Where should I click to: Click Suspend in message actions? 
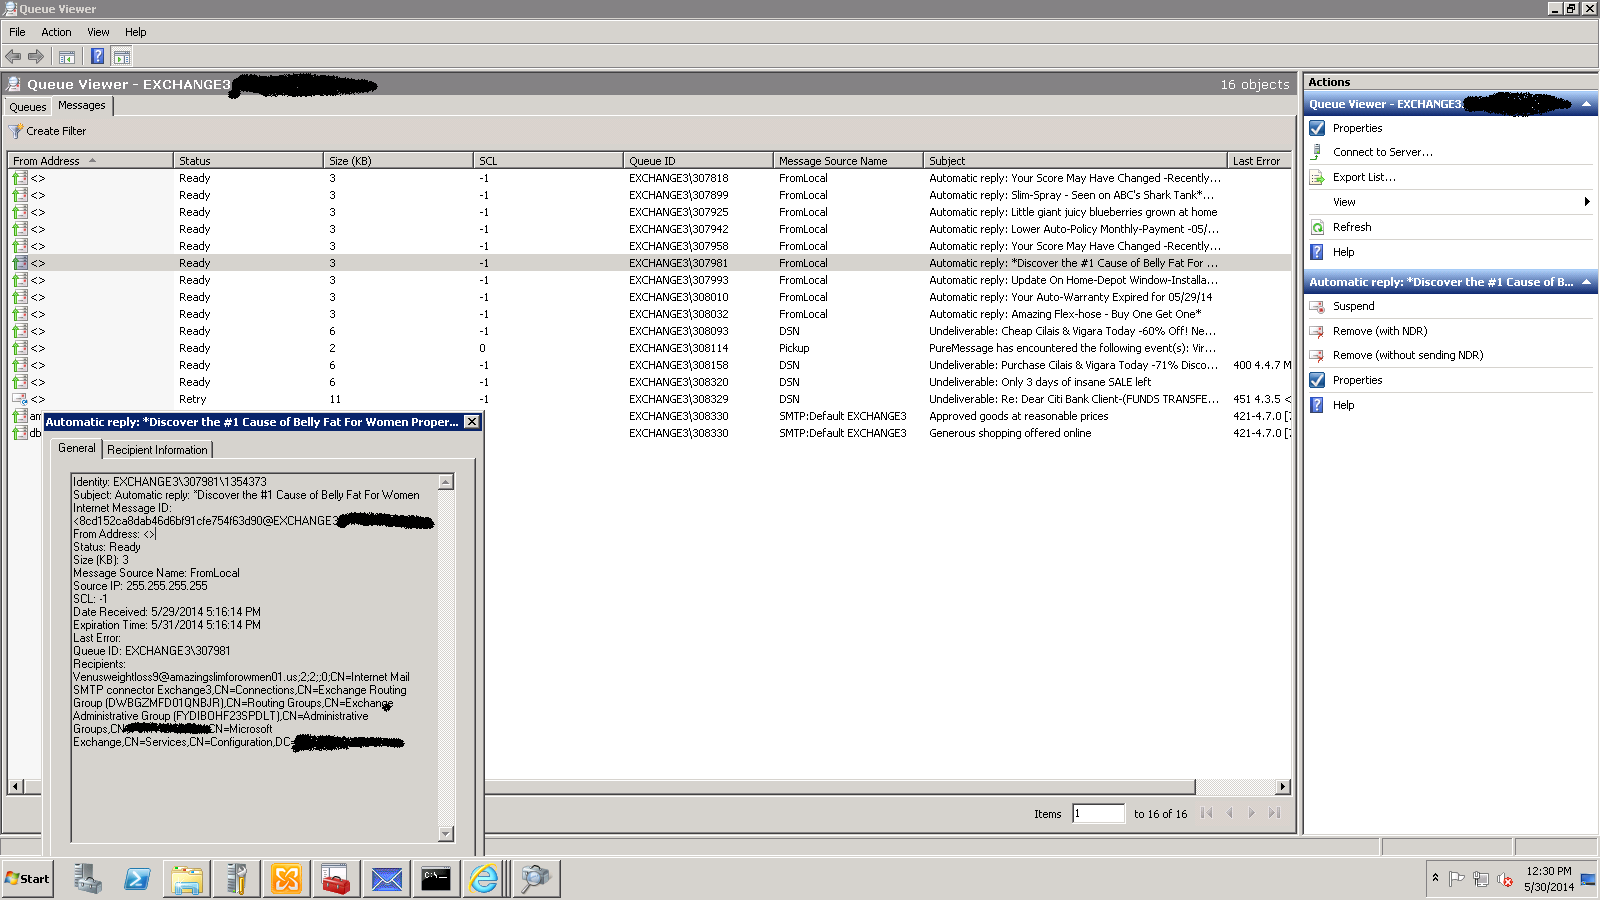click(x=1354, y=306)
